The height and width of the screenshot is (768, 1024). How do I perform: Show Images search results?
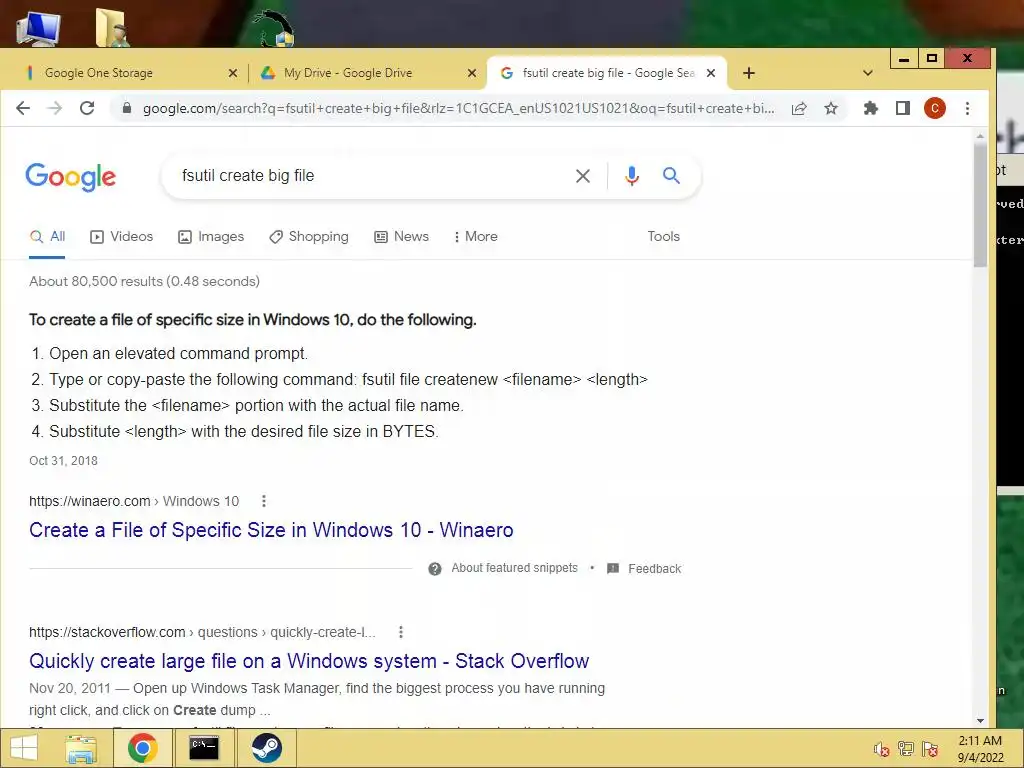pyautogui.click(x=211, y=236)
